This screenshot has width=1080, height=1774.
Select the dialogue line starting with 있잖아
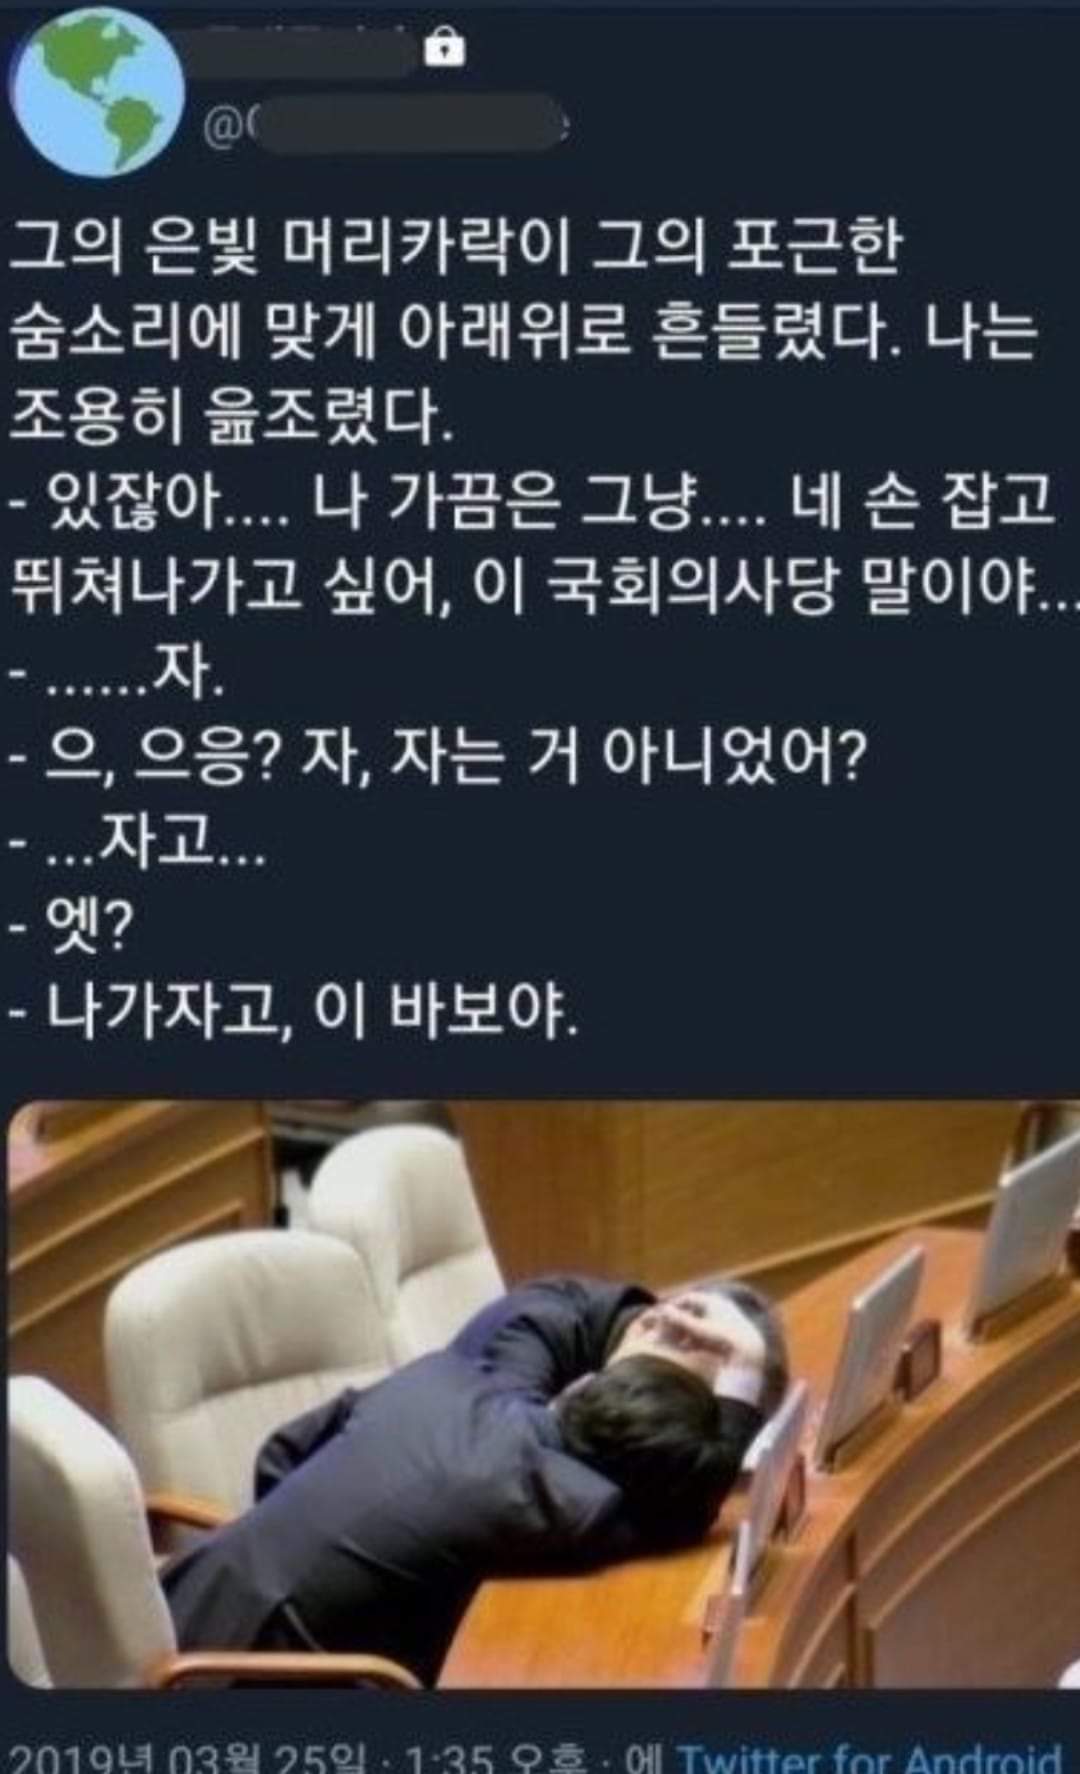533,501
